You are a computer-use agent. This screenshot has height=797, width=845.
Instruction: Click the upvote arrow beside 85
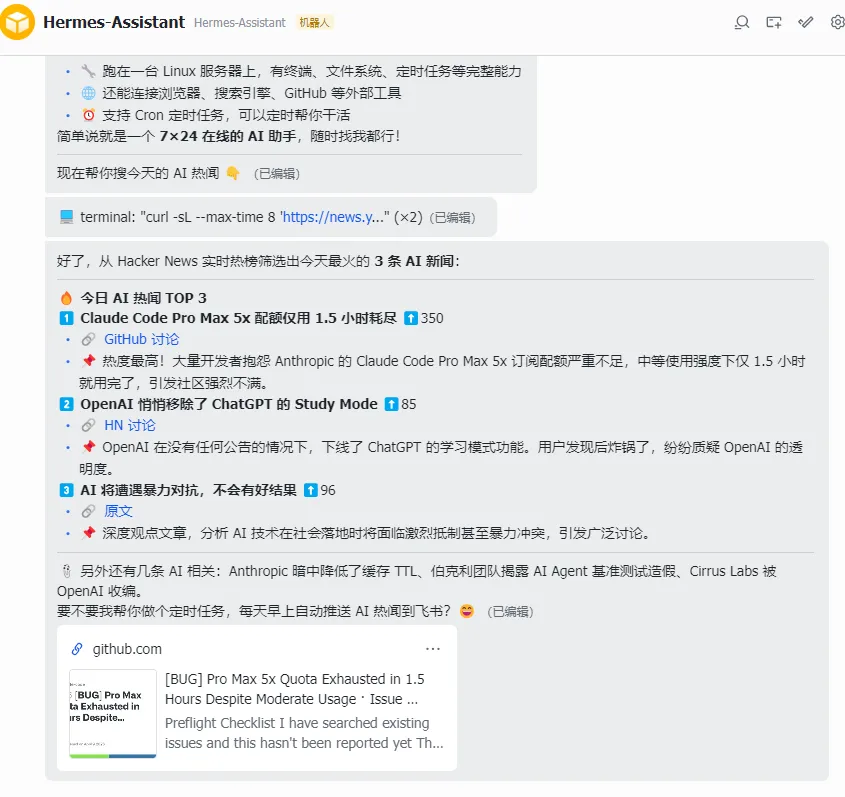click(392, 404)
